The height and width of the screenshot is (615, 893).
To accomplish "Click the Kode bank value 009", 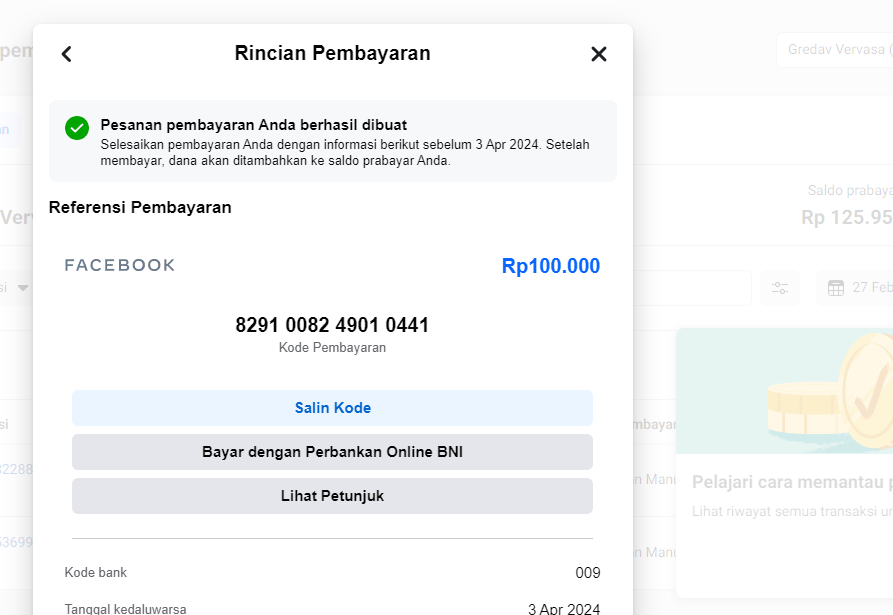I will tap(588, 573).
